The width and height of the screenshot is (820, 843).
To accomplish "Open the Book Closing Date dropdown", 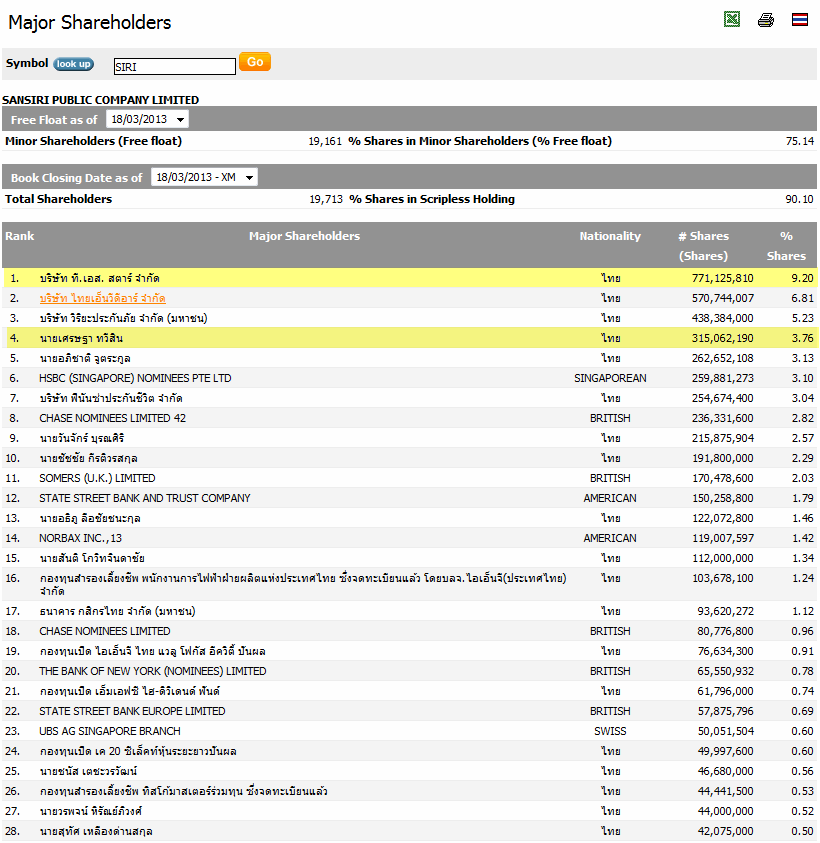I will [204, 177].
